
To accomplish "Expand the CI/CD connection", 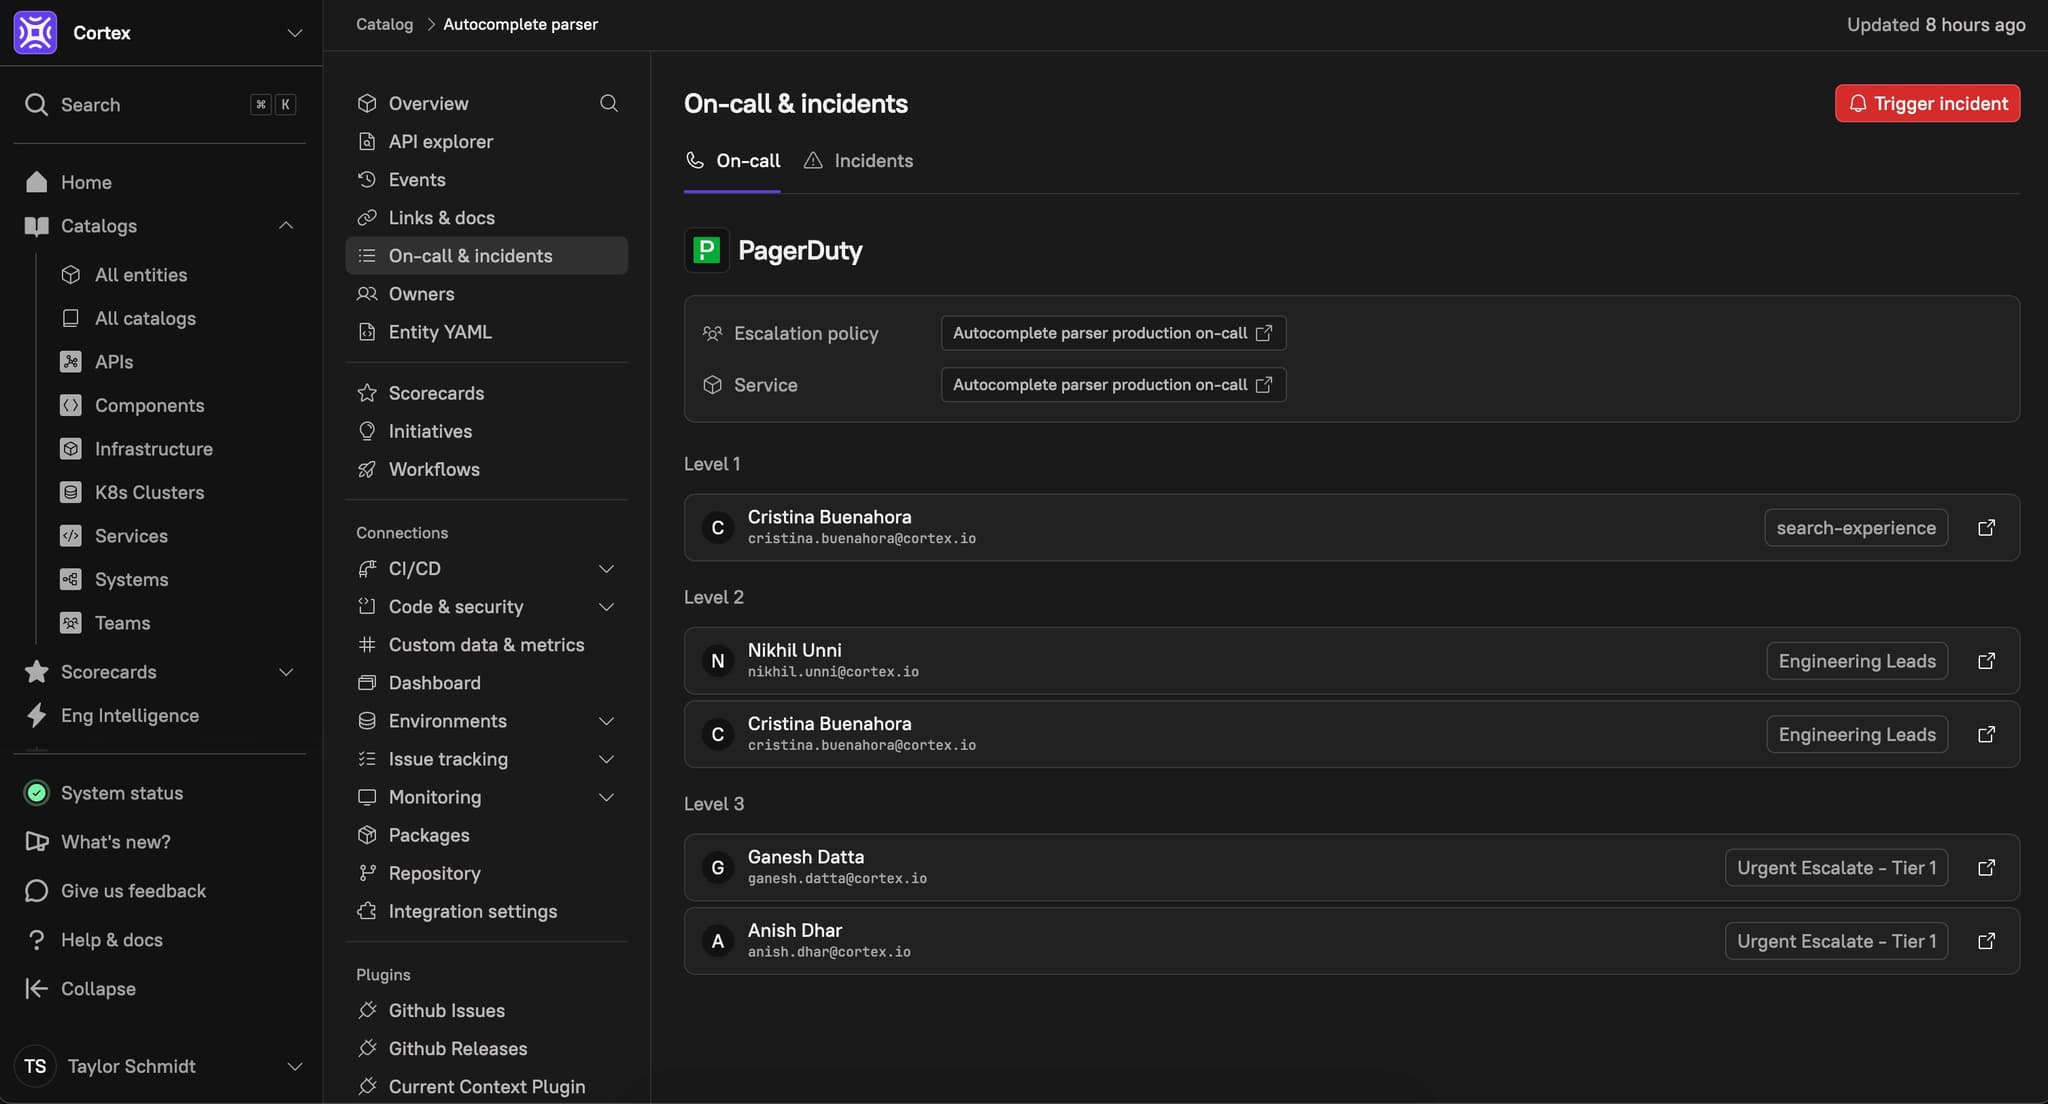I will 606,569.
